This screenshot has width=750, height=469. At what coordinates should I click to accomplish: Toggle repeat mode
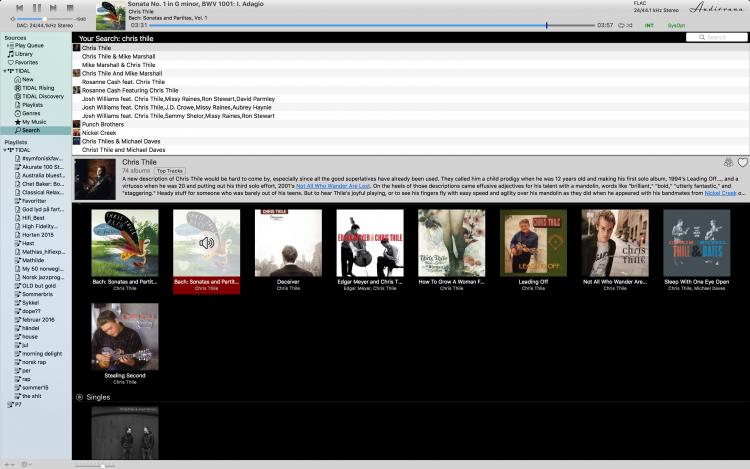pyautogui.click(x=621, y=25)
